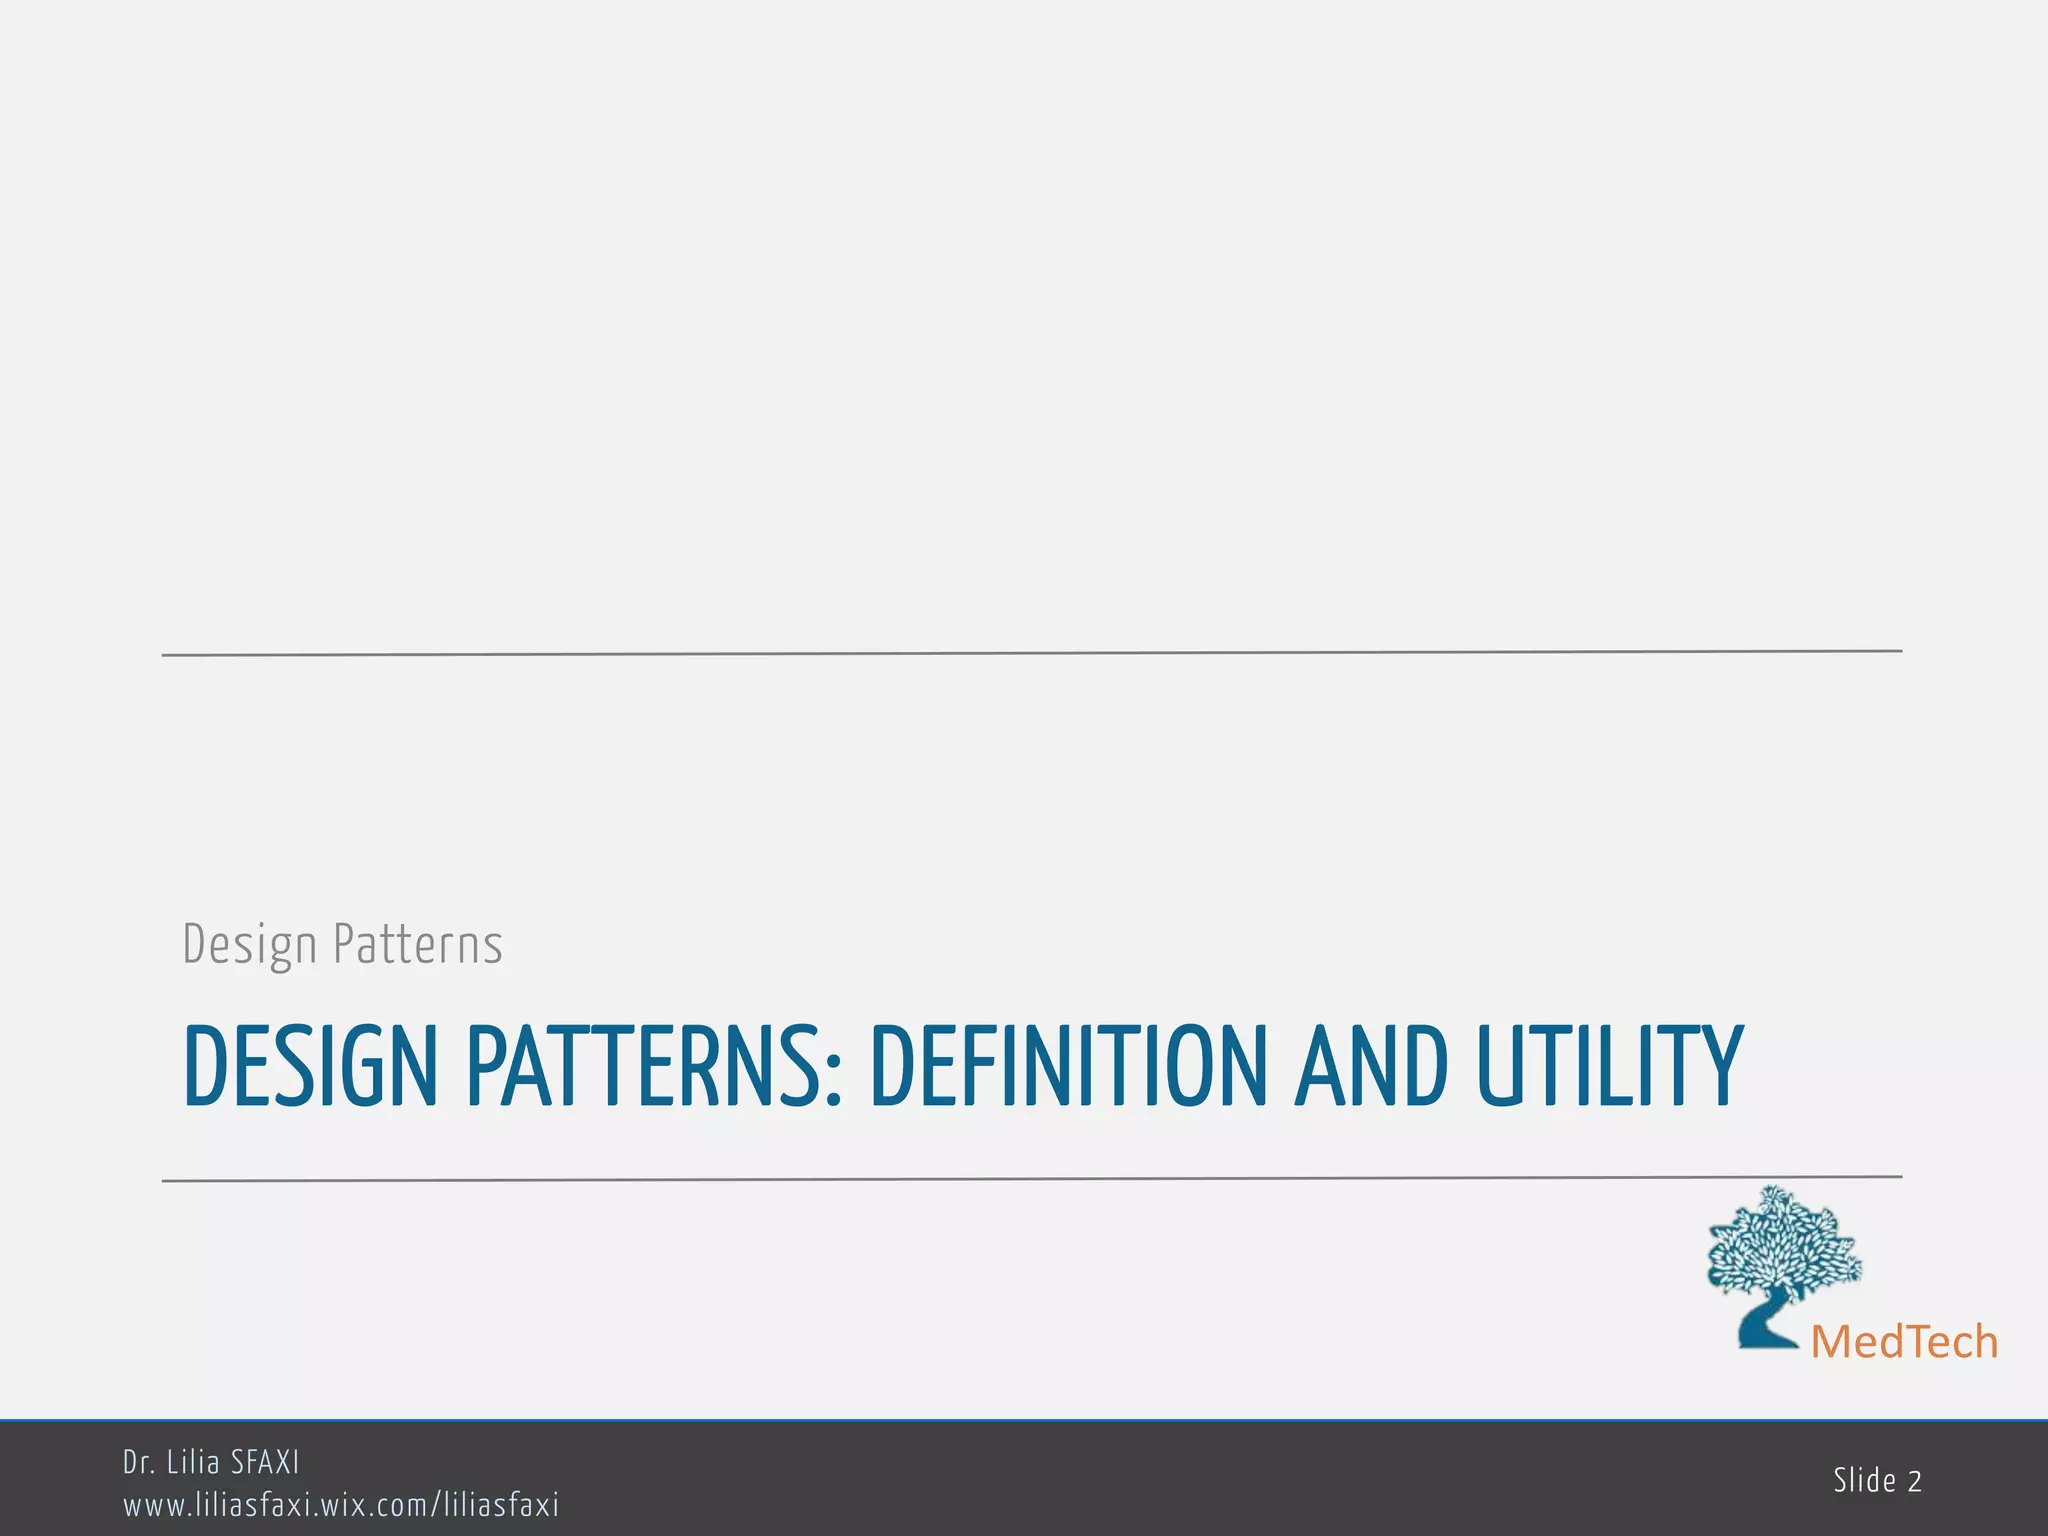
Task: Open the liliasfaxi.wix.com website link
Action: click(x=341, y=1504)
